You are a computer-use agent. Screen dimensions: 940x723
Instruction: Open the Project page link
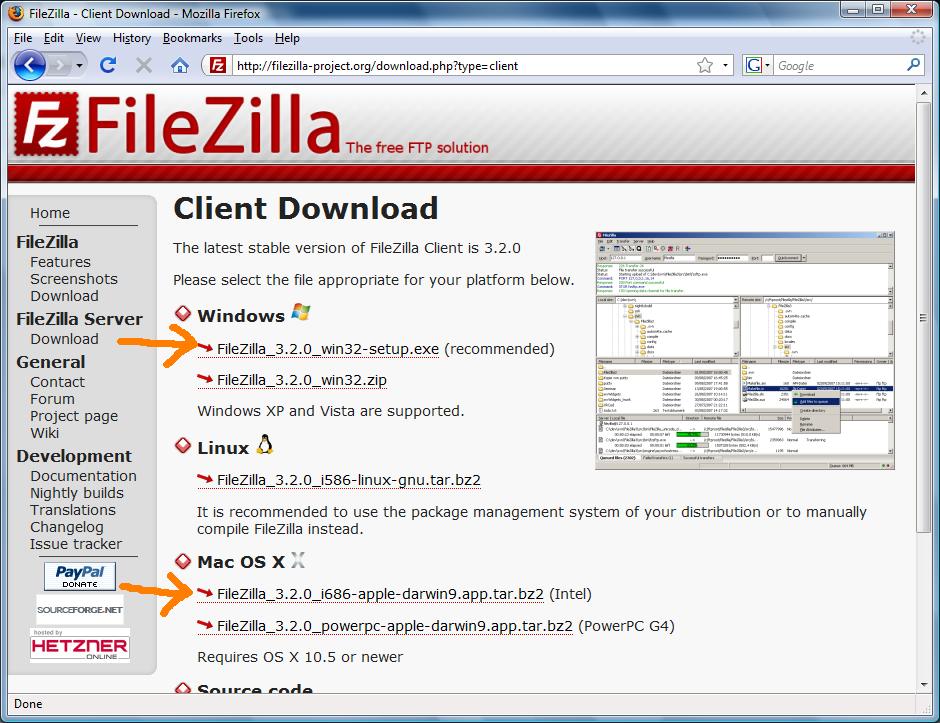[x=74, y=416]
